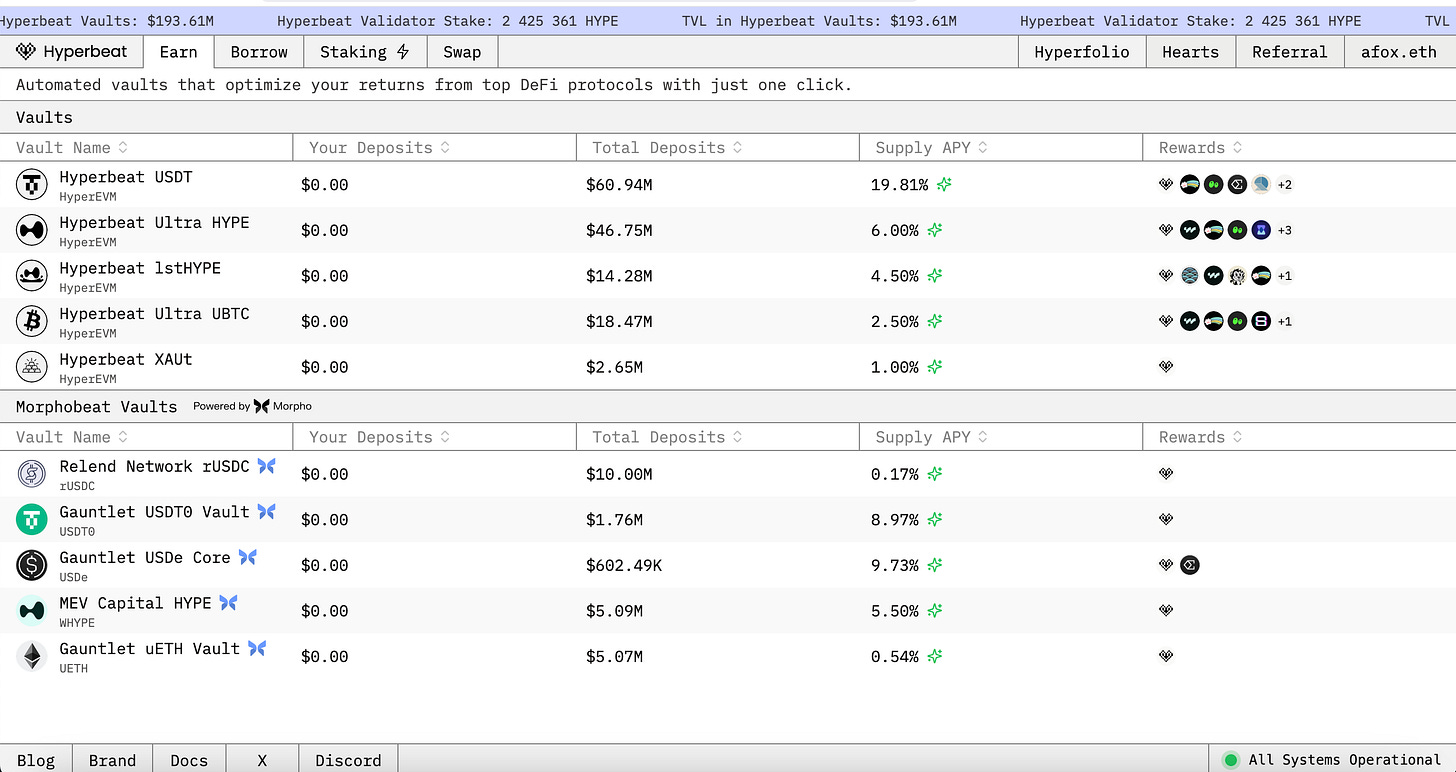Sort Morphobeat Vaults by Total Deposits
The width and height of the screenshot is (1456, 772).
click(667, 437)
